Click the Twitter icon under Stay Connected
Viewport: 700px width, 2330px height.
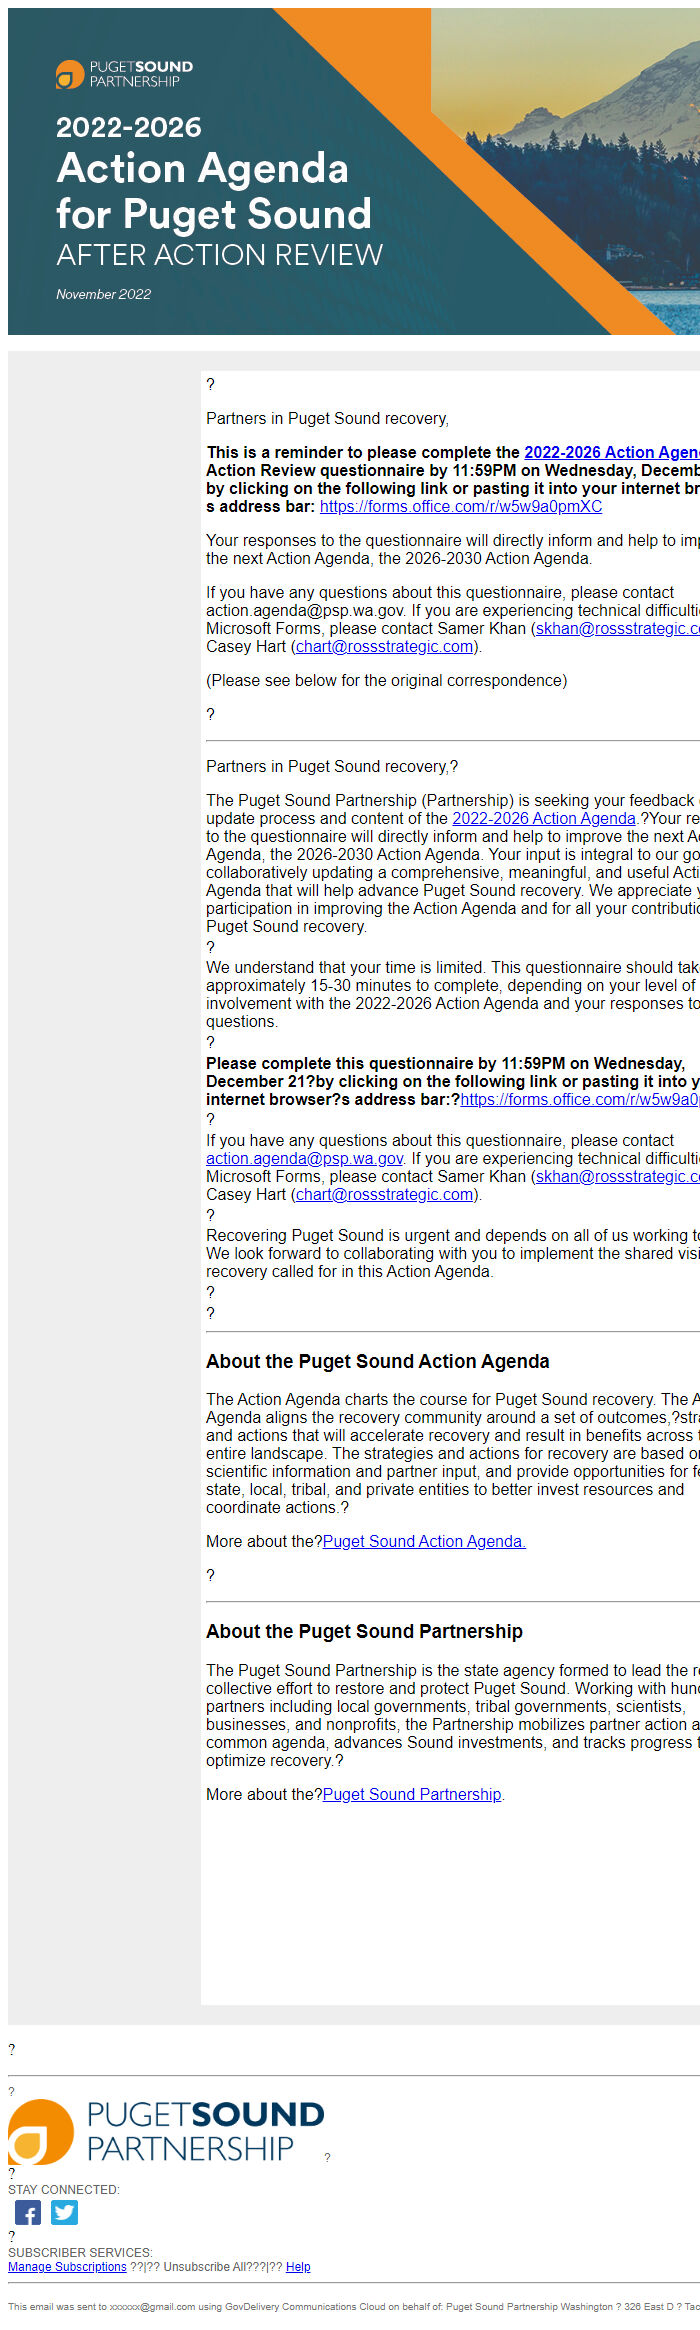click(65, 2213)
